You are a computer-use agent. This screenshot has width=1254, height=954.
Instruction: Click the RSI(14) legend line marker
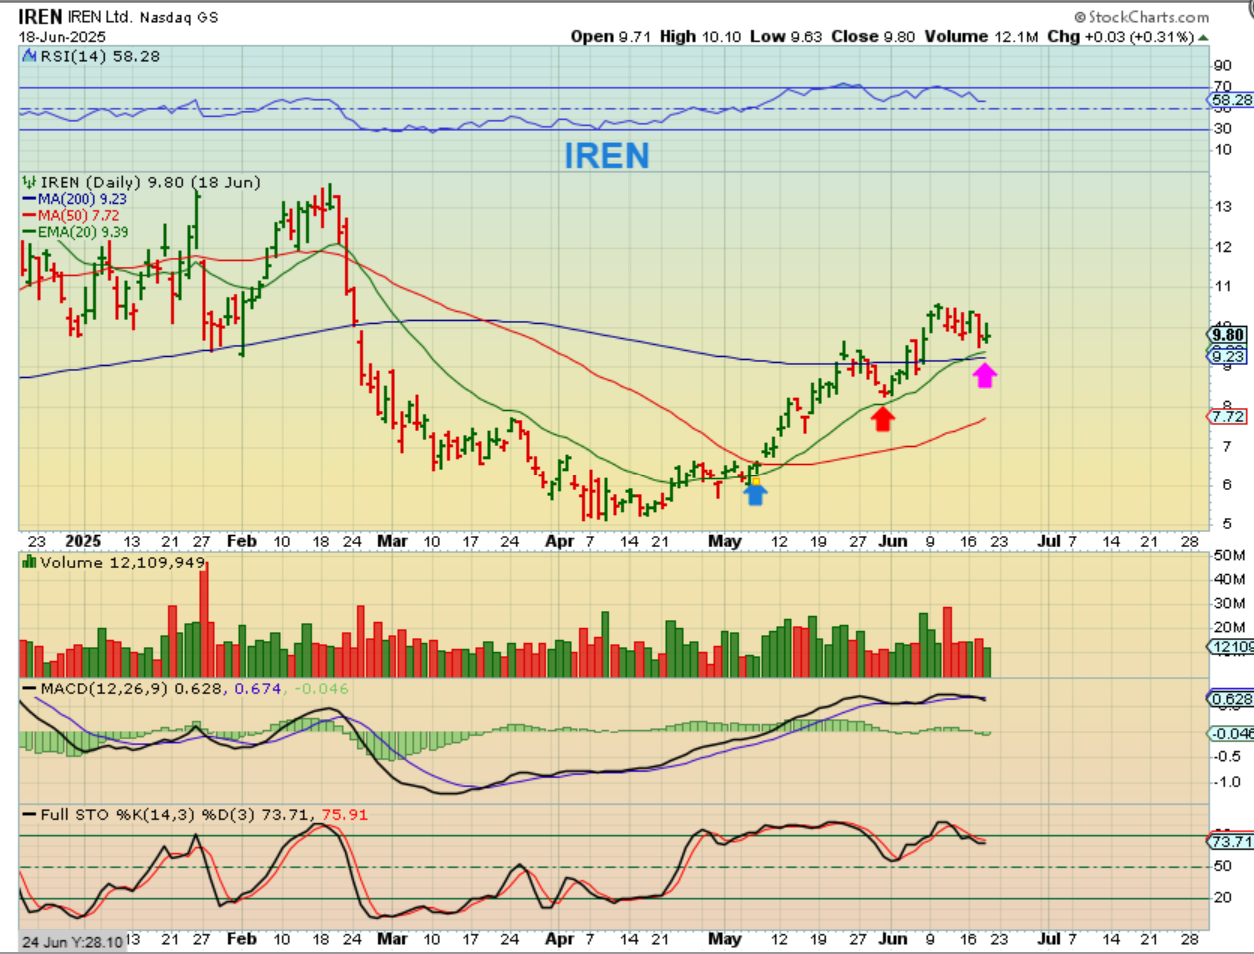pos(30,57)
